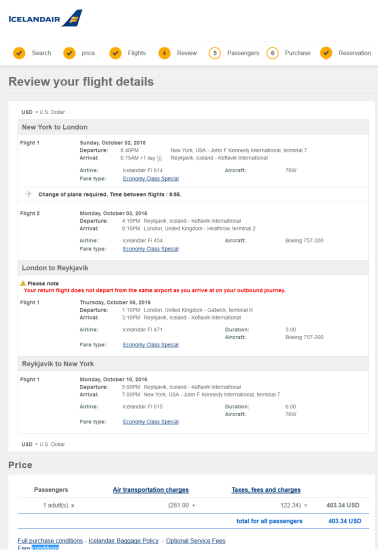Screen dimensions: 378x550
Task: Go to the Flights step label
Action: tap(137, 53)
